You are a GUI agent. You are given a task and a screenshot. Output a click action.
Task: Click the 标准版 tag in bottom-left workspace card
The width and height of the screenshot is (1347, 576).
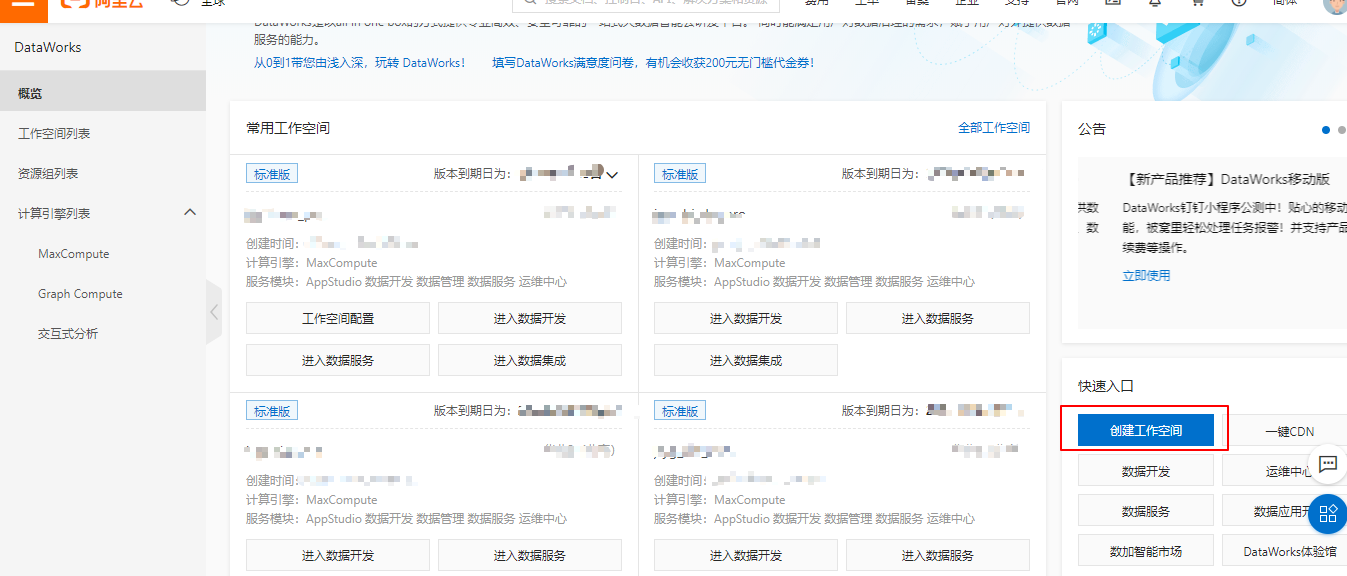272,411
